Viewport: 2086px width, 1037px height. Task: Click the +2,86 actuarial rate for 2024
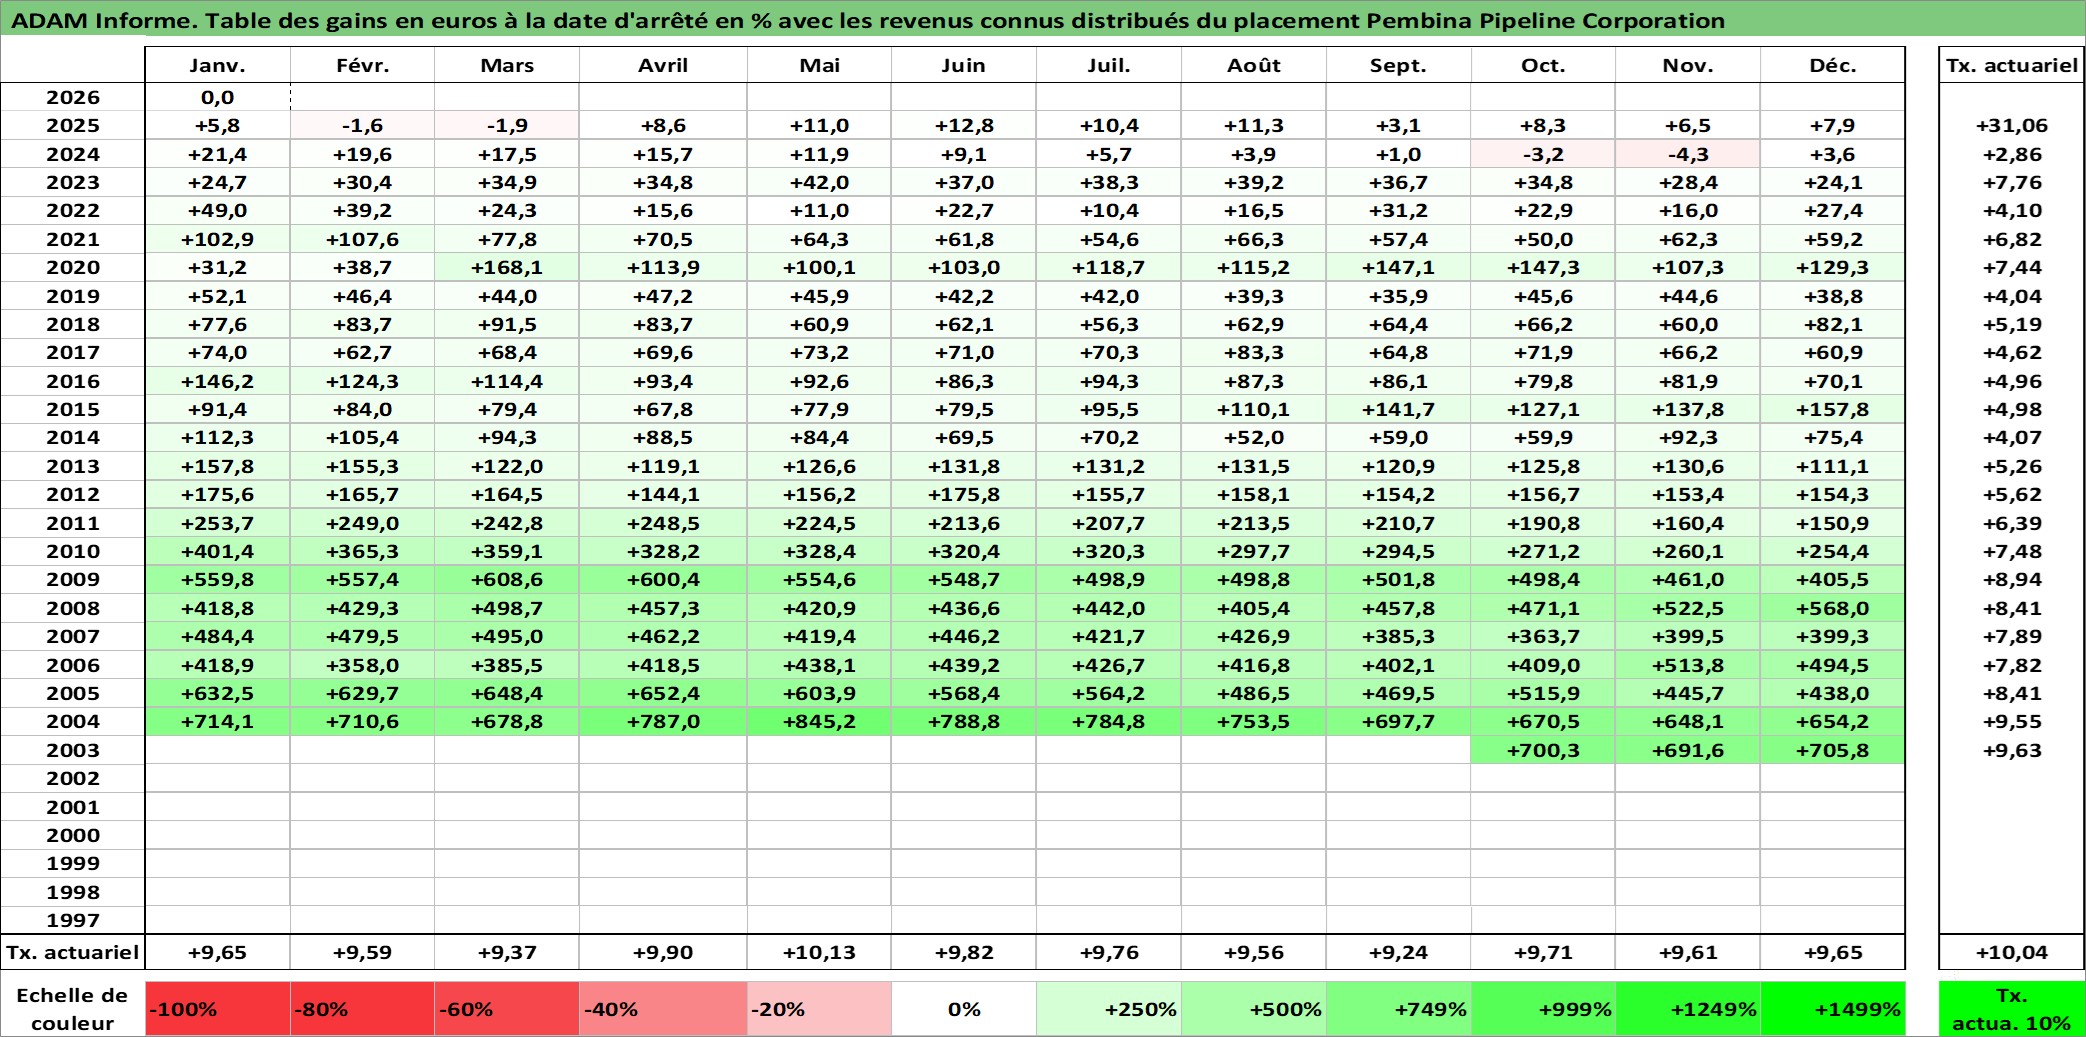2011,154
